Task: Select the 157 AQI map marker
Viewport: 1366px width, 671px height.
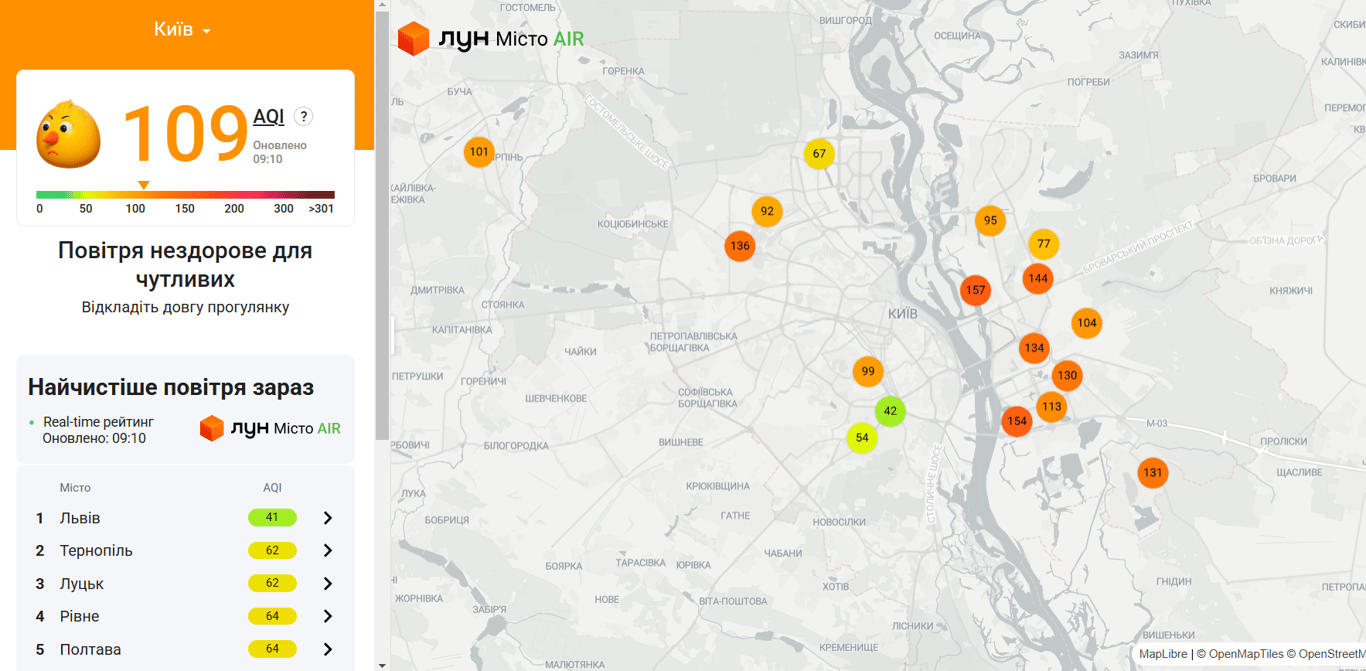Action: click(975, 290)
